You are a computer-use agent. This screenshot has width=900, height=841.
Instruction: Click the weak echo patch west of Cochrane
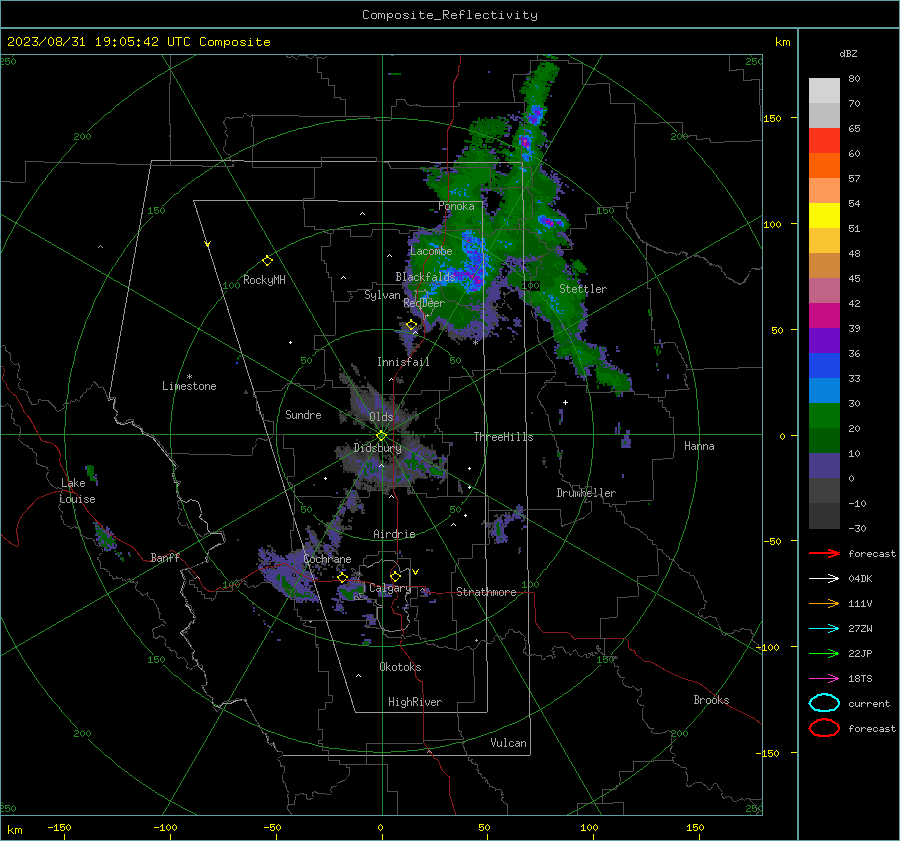click(287, 574)
